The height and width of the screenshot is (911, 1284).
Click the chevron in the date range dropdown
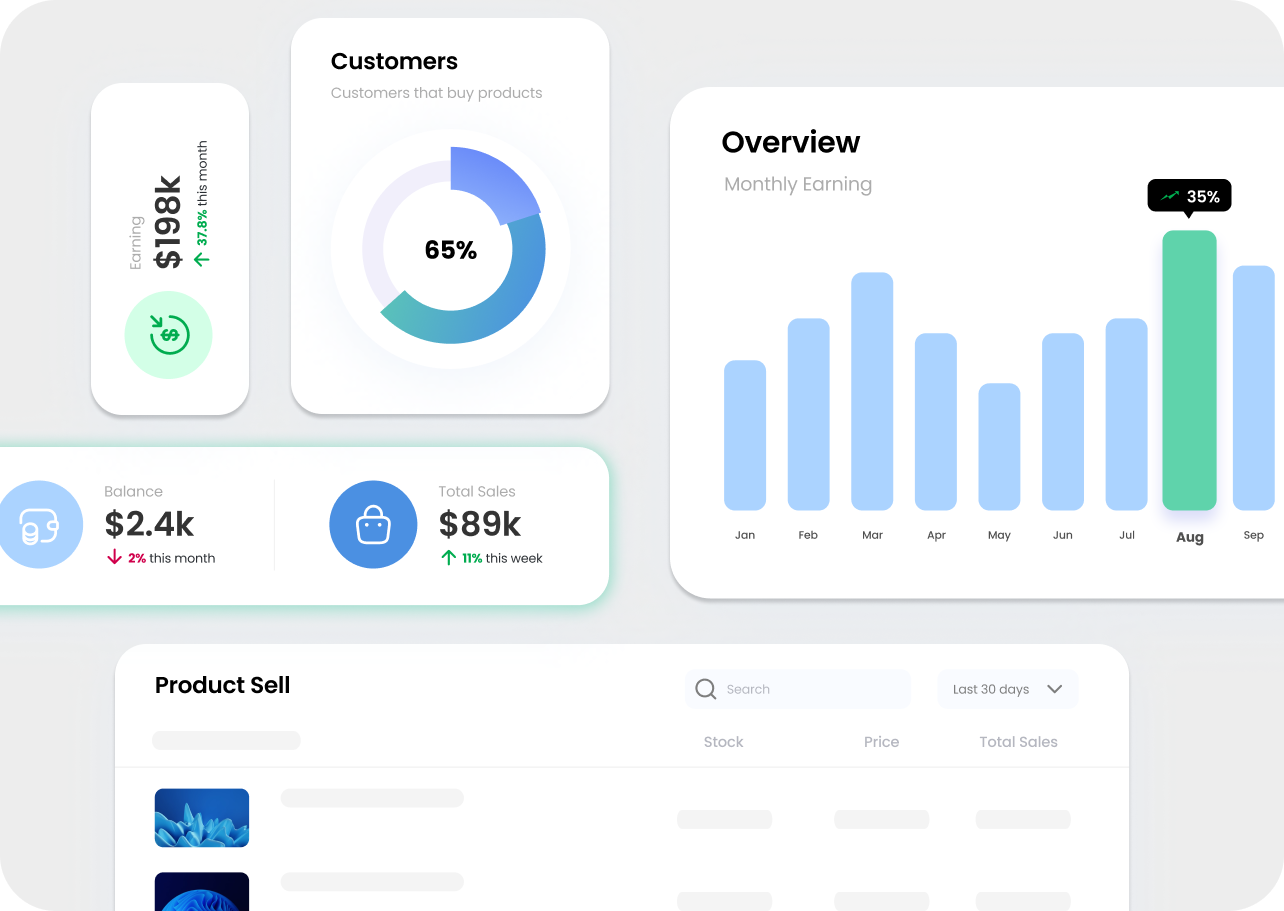click(1054, 689)
